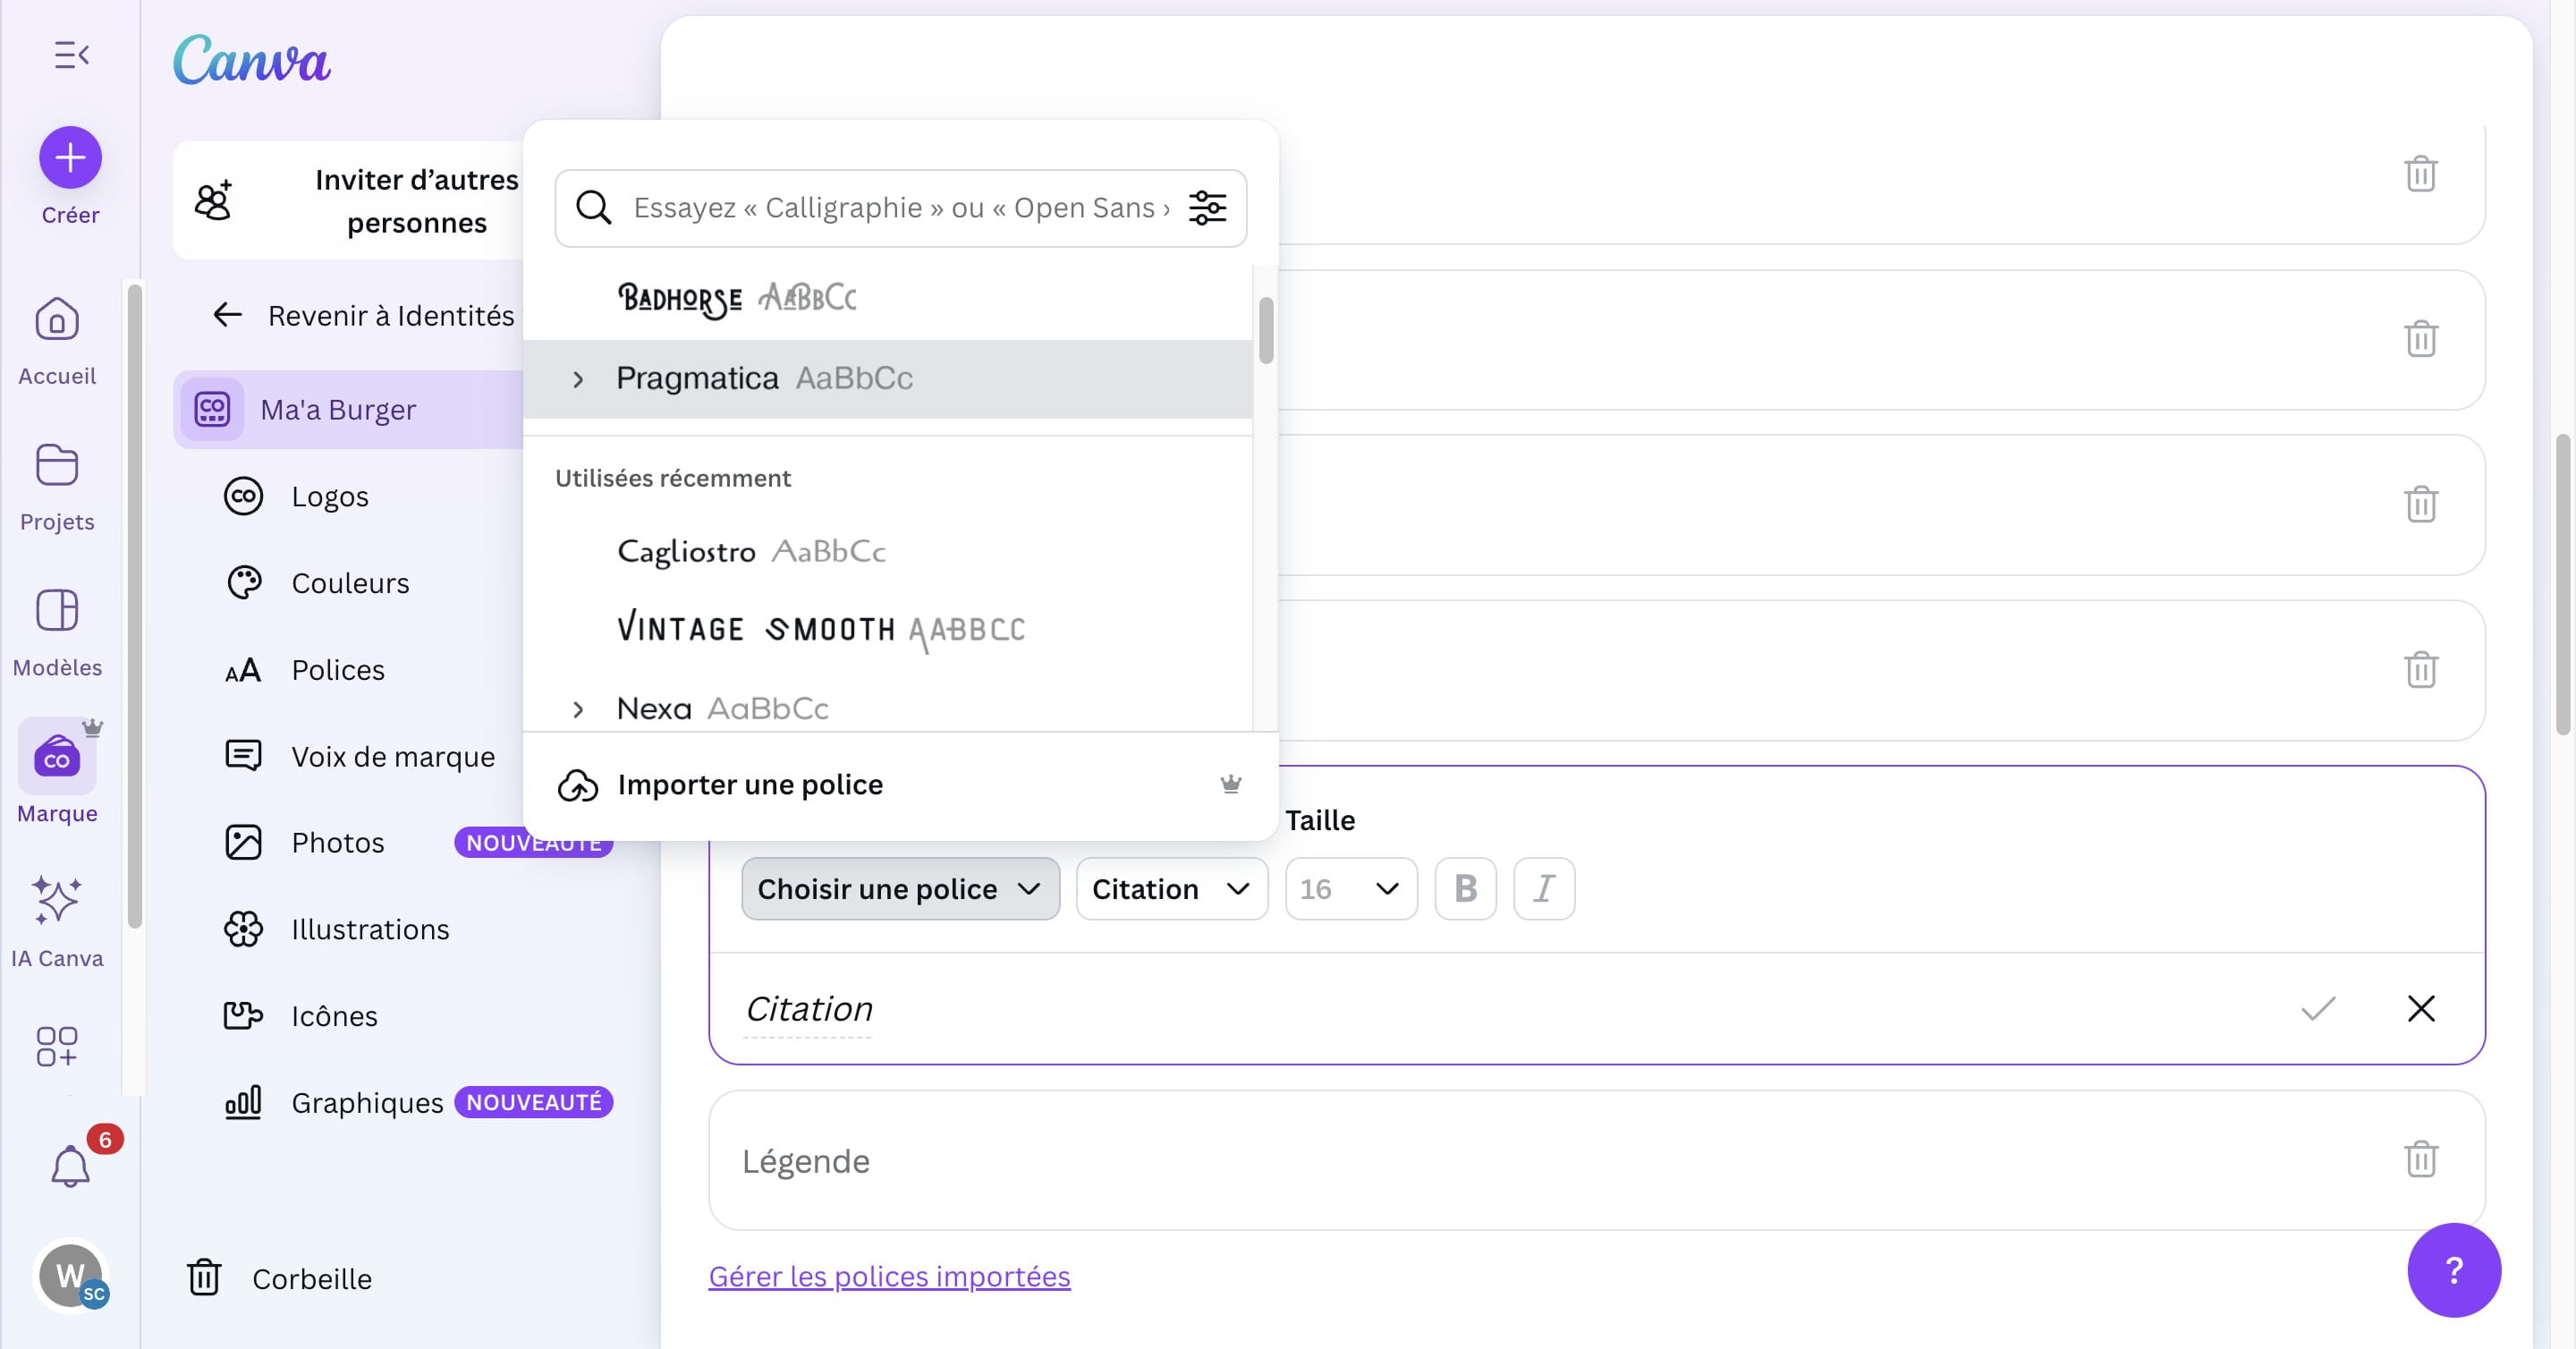Open the Citation style dropdown
2576x1349 pixels.
pos(1171,888)
